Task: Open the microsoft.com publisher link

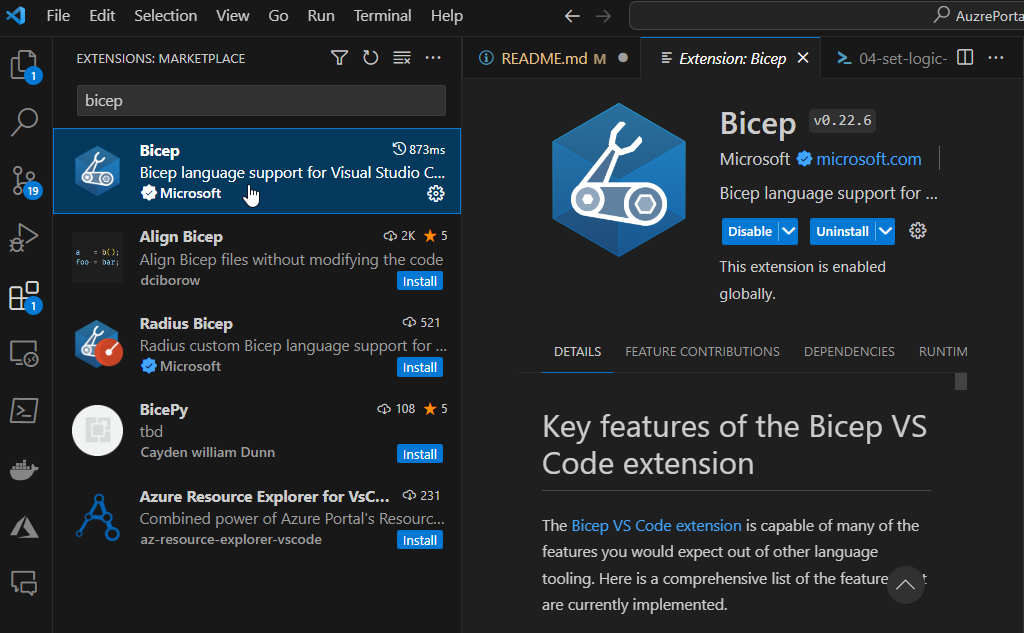Action: (x=869, y=159)
